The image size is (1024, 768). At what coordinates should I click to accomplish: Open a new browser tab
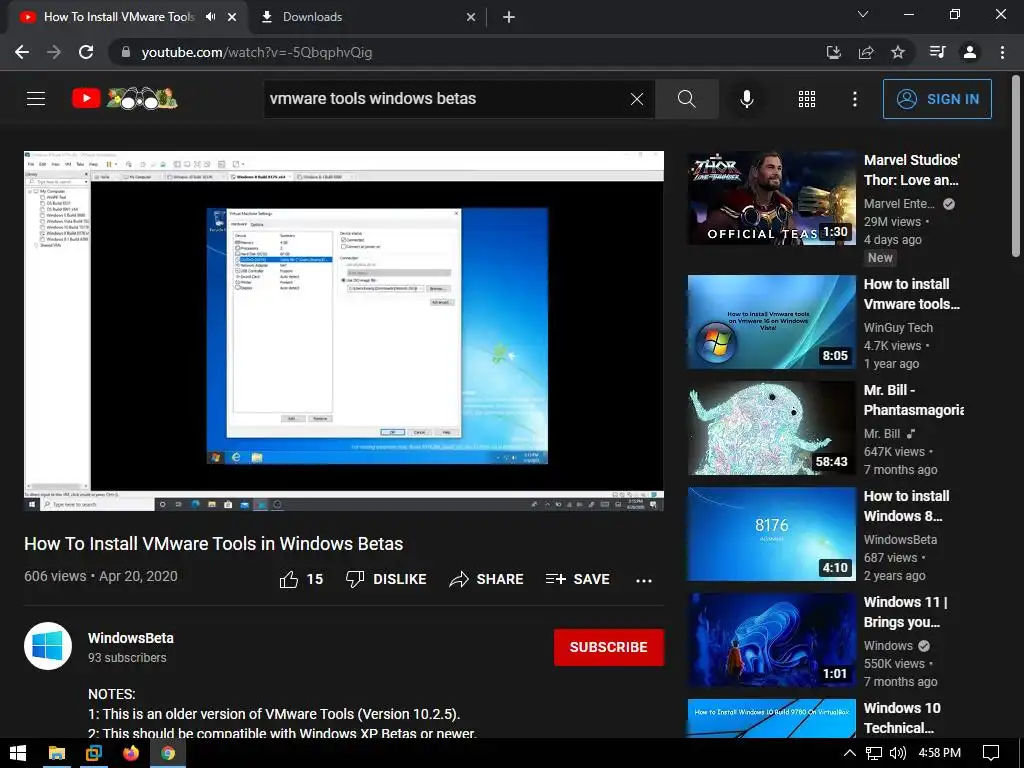(509, 17)
